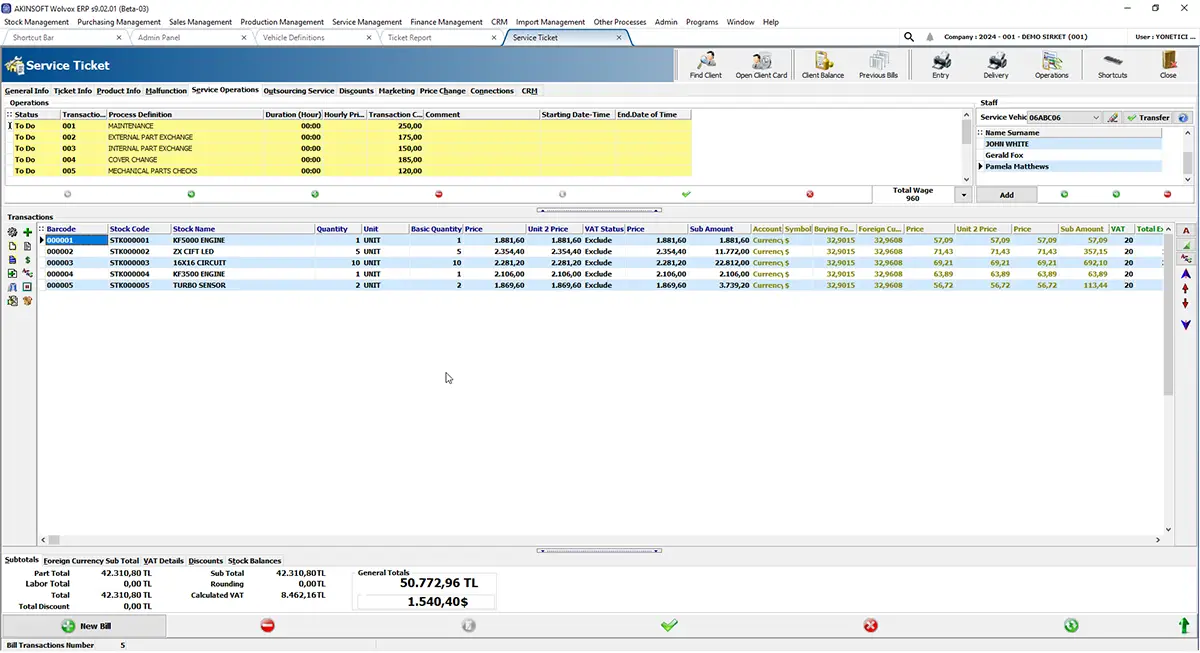Image resolution: width=1200 pixels, height=653 pixels.
Task: Click the Delivery printer icon
Action: (996, 65)
